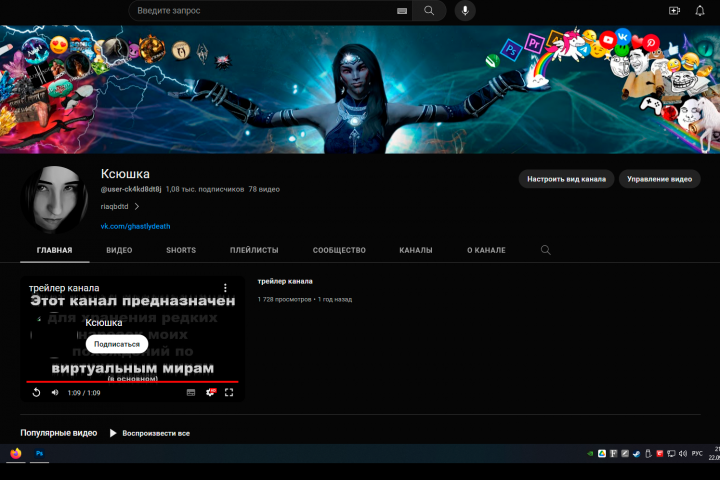The image size is (720, 480).
Task: Click the трейлер канала title inside player
Action: (x=64, y=288)
